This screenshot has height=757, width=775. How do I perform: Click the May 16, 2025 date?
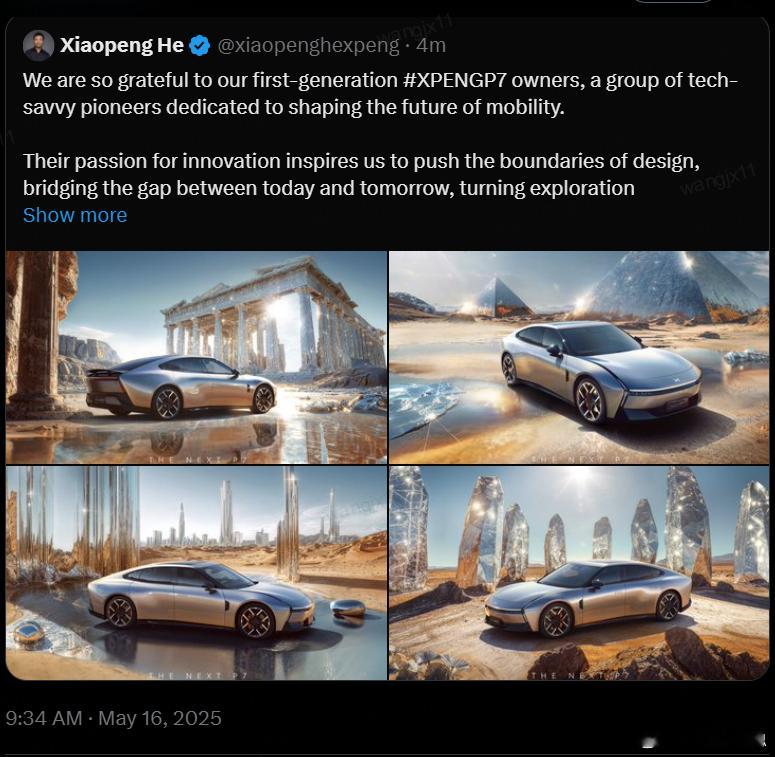click(160, 718)
